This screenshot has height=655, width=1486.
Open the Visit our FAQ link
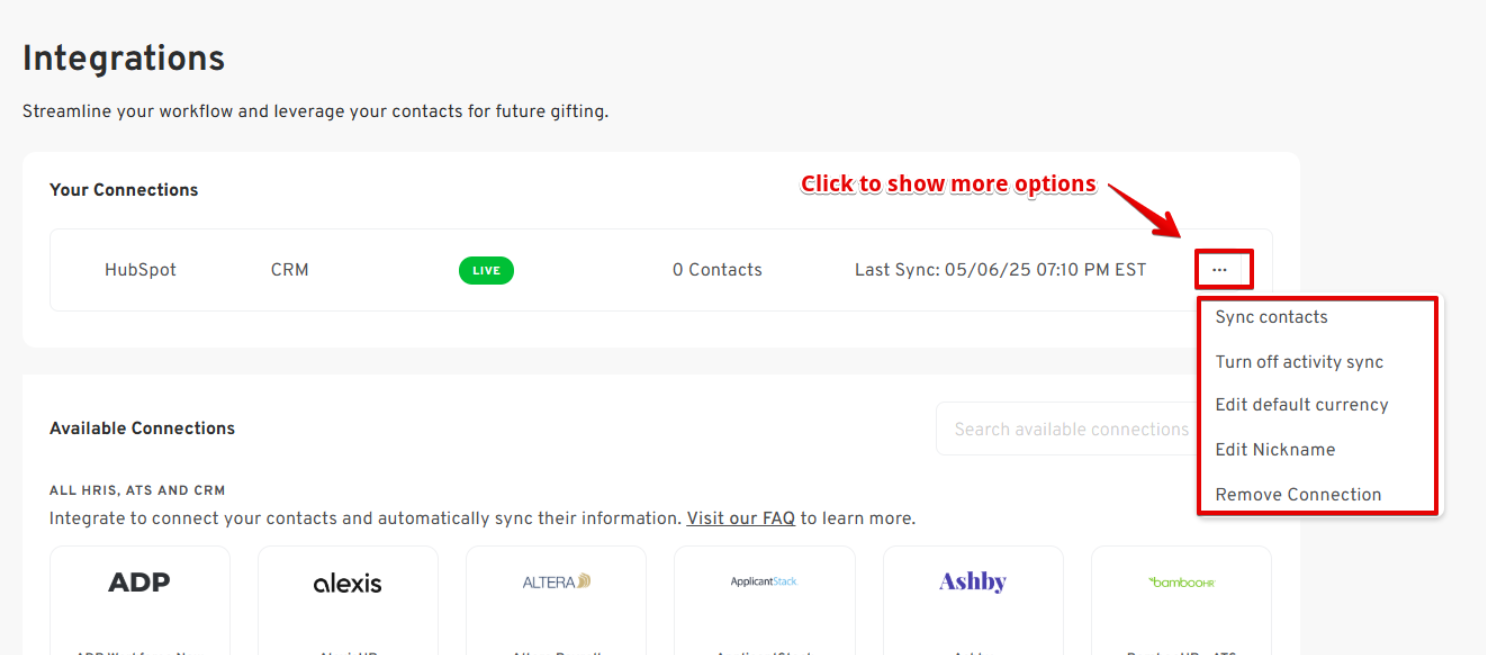740,519
